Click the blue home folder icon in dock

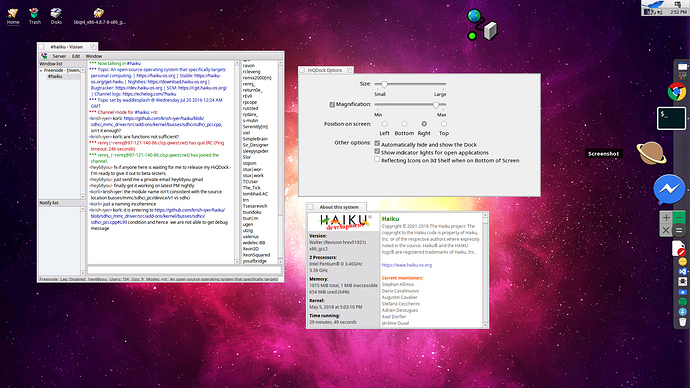(x=683, y=292)
